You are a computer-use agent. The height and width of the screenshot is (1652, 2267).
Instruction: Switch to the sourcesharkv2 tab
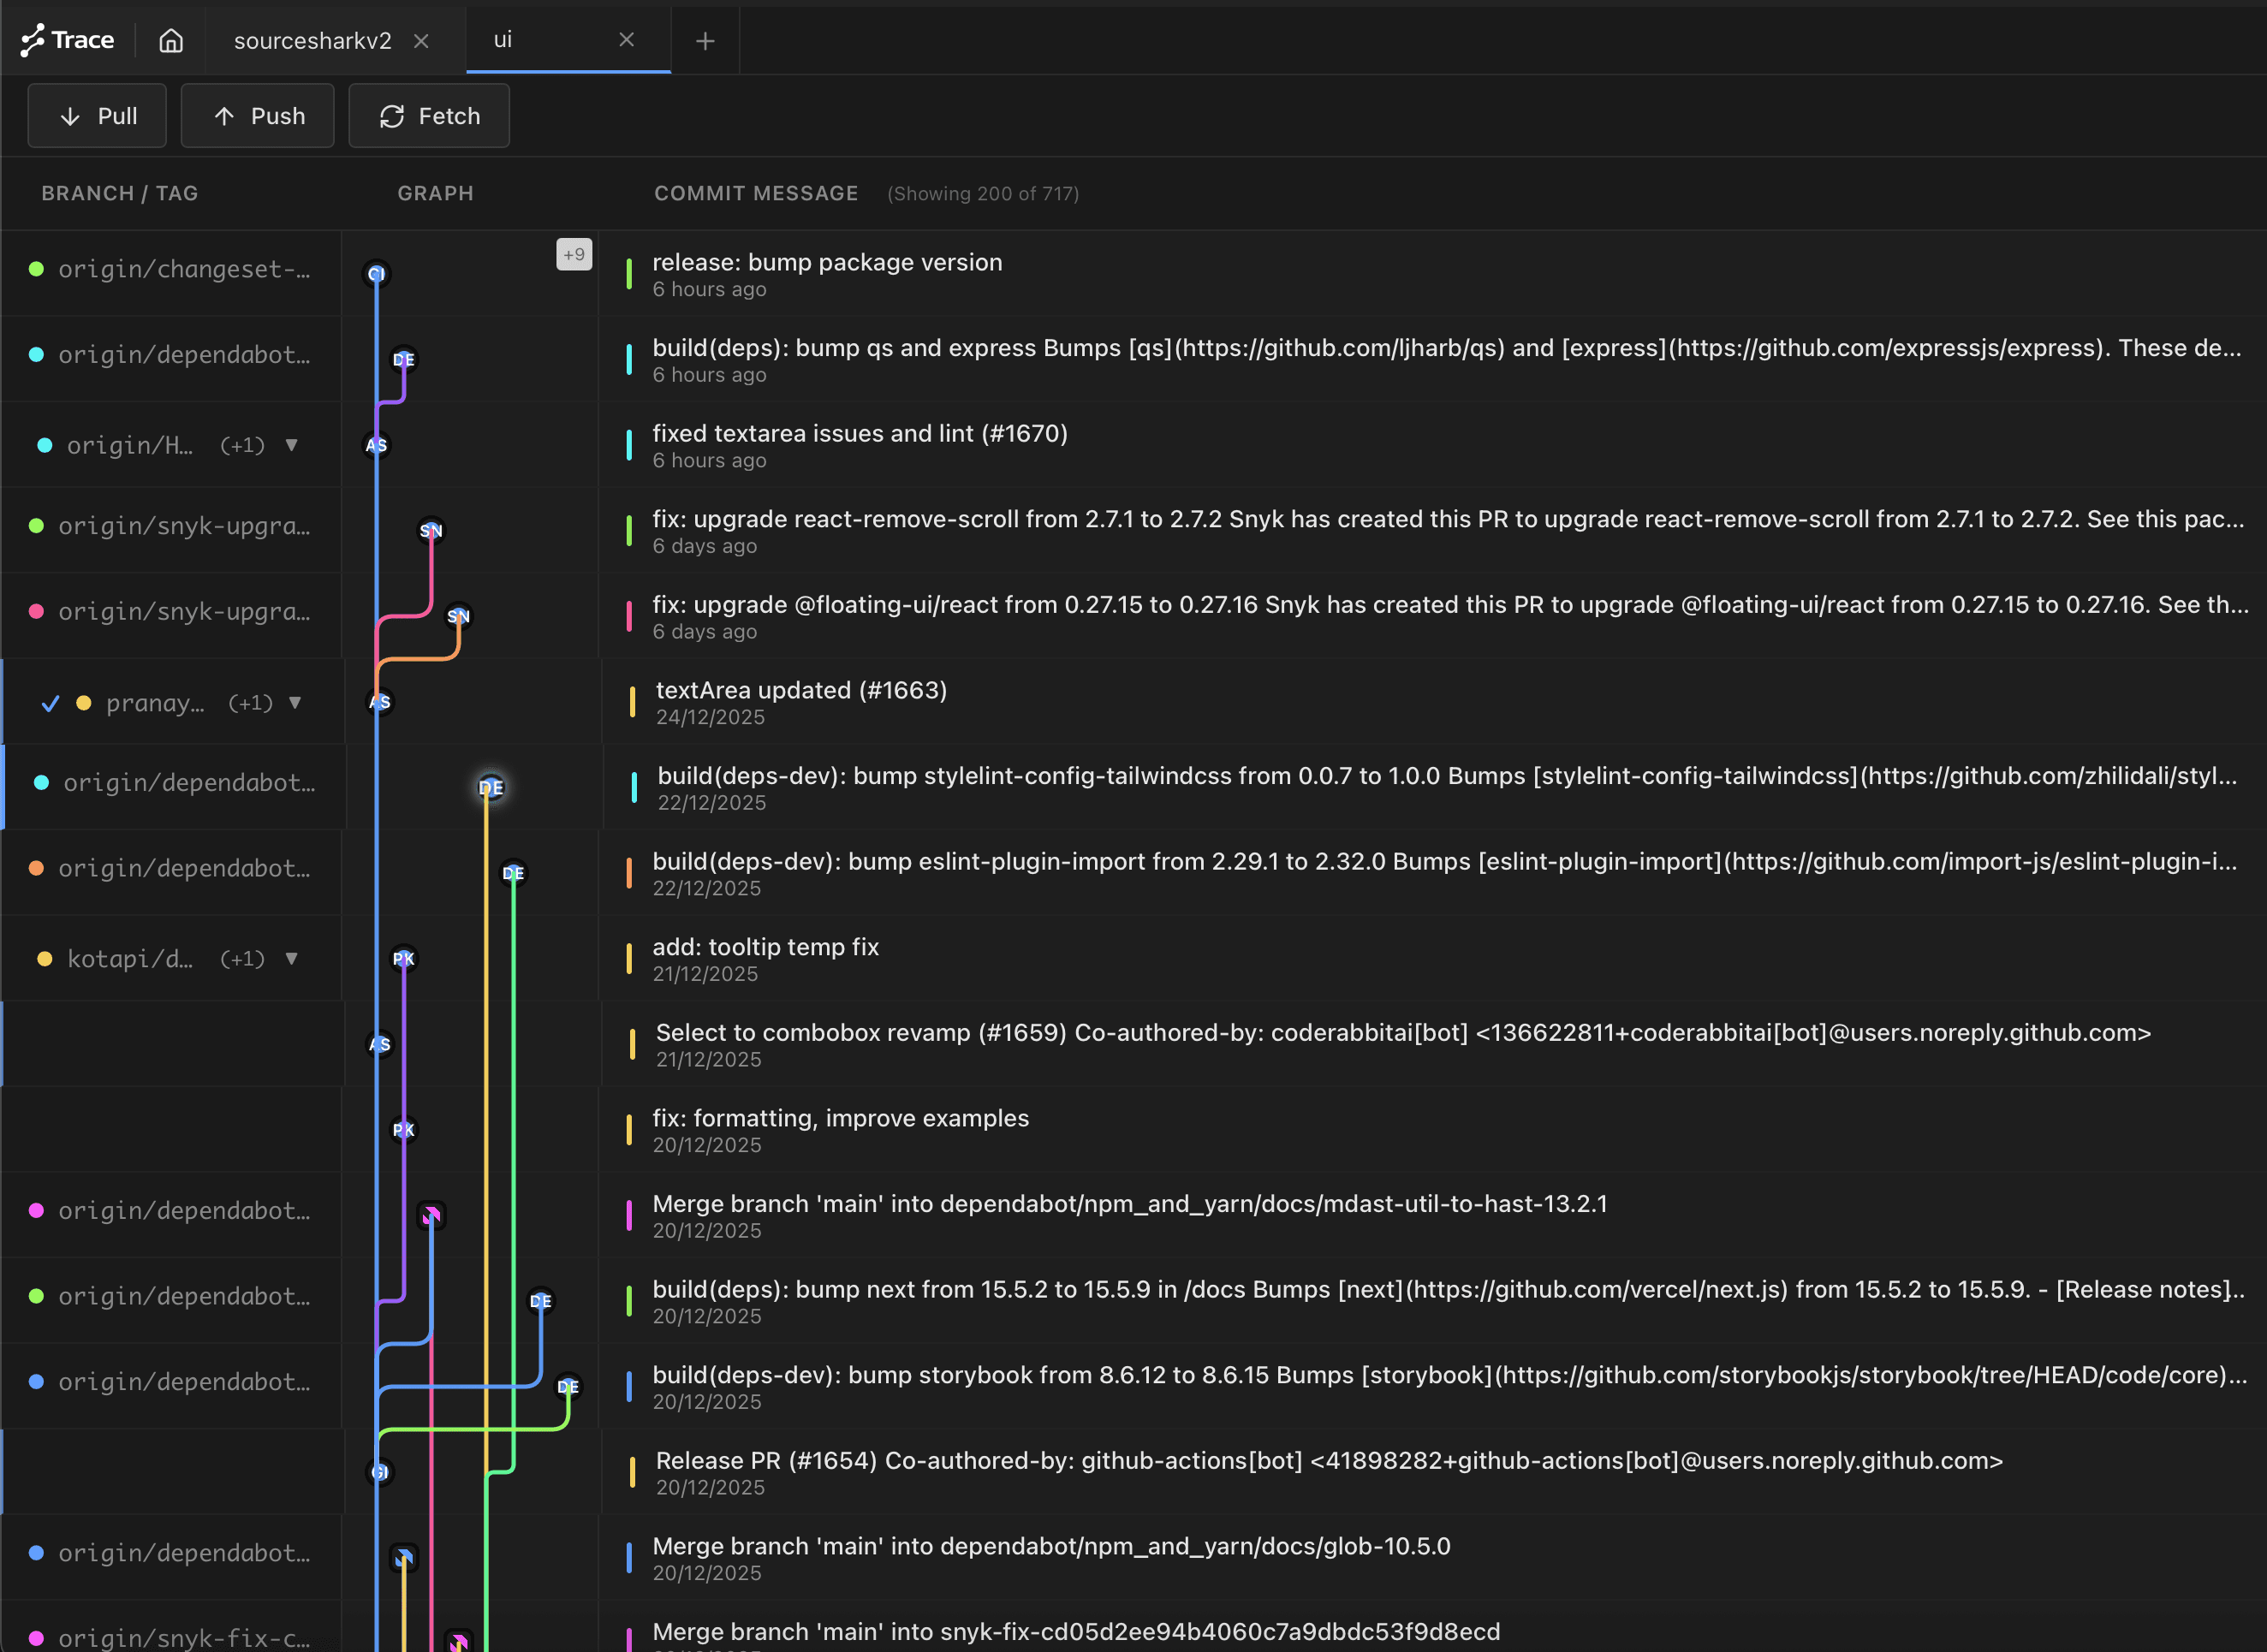click(312, 41)
